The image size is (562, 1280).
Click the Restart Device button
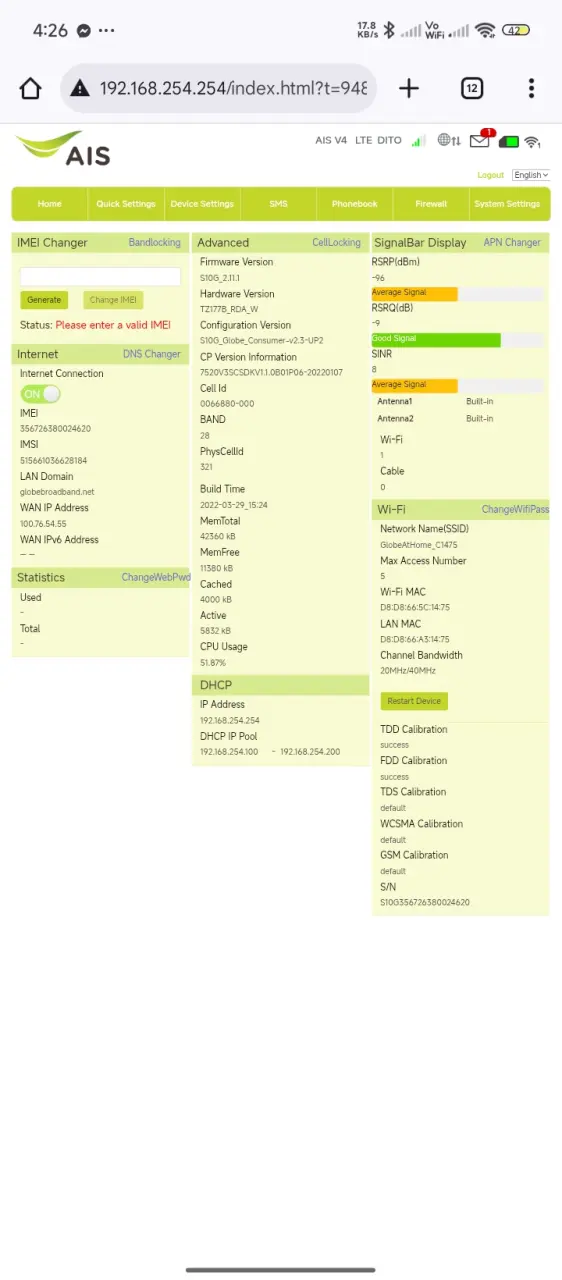click(414, 701)
